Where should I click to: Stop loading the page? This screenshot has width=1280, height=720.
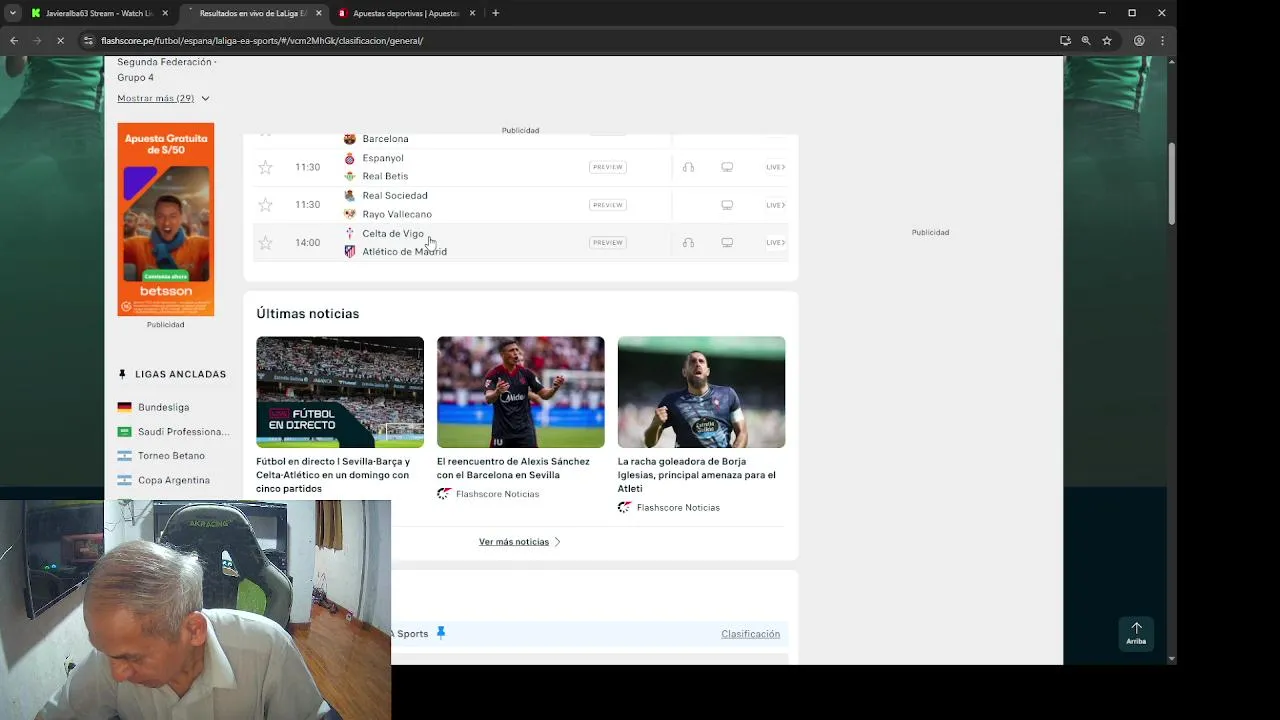60,41
